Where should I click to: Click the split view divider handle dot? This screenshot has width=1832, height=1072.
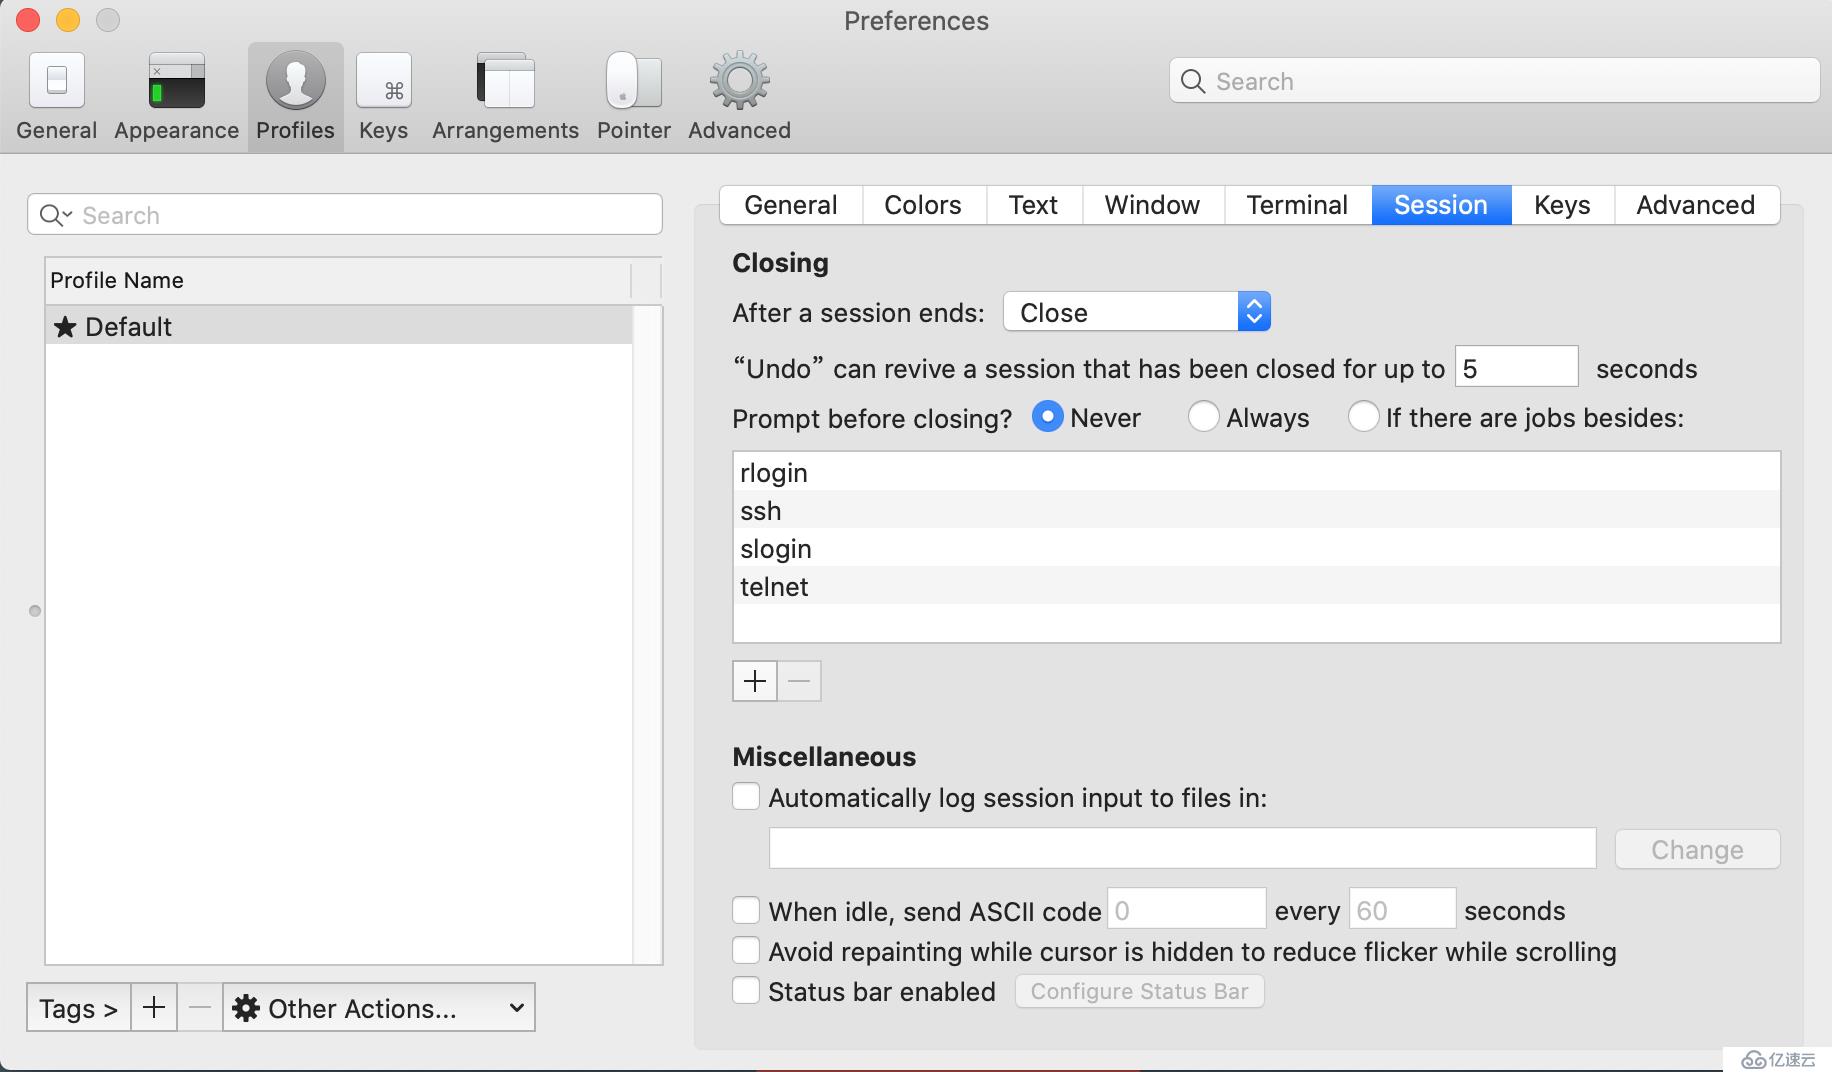tap(35, 611)
